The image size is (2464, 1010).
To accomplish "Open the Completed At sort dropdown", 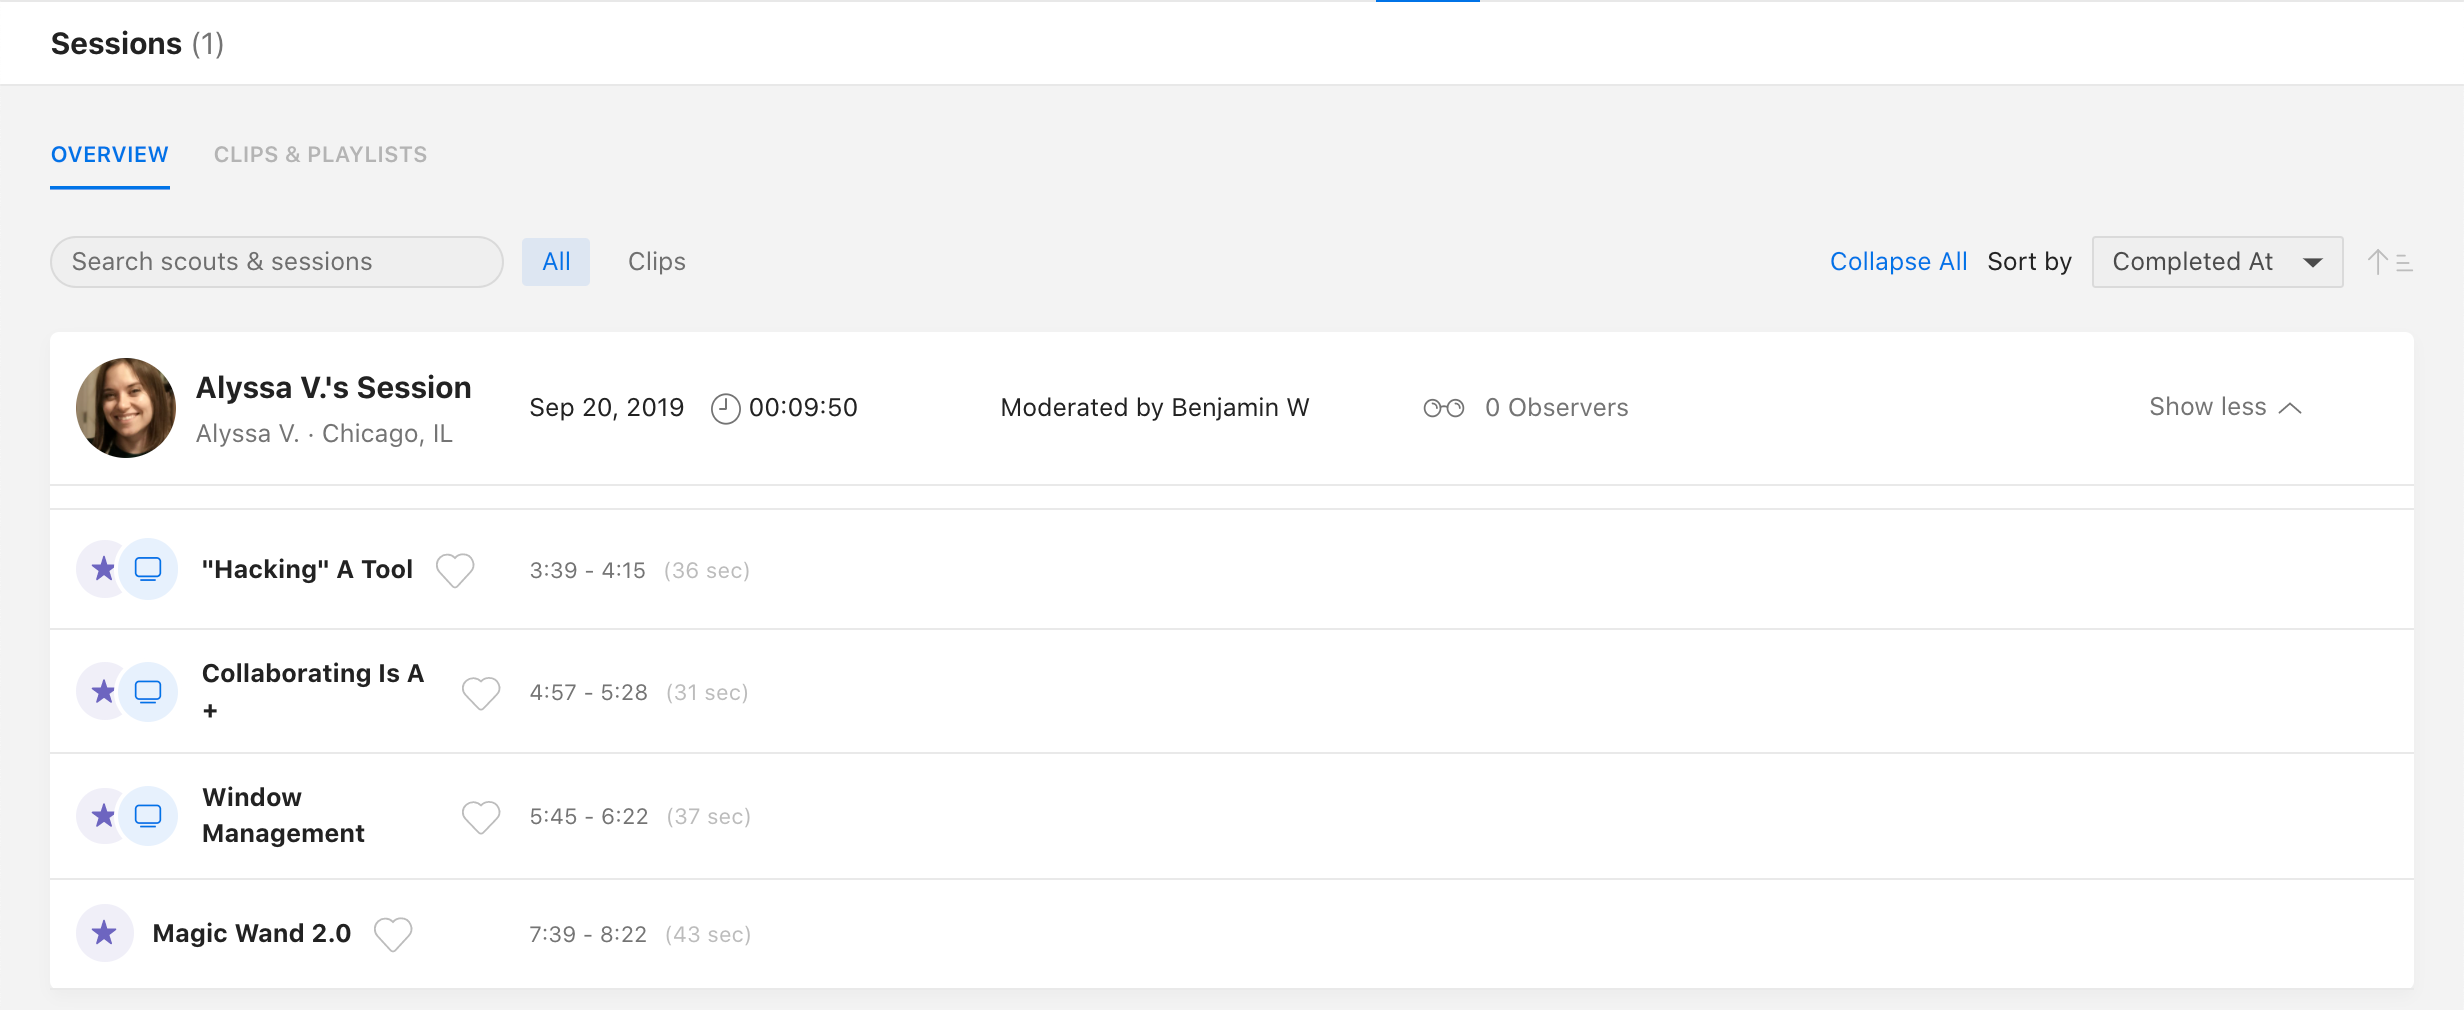I will 2217,262.
